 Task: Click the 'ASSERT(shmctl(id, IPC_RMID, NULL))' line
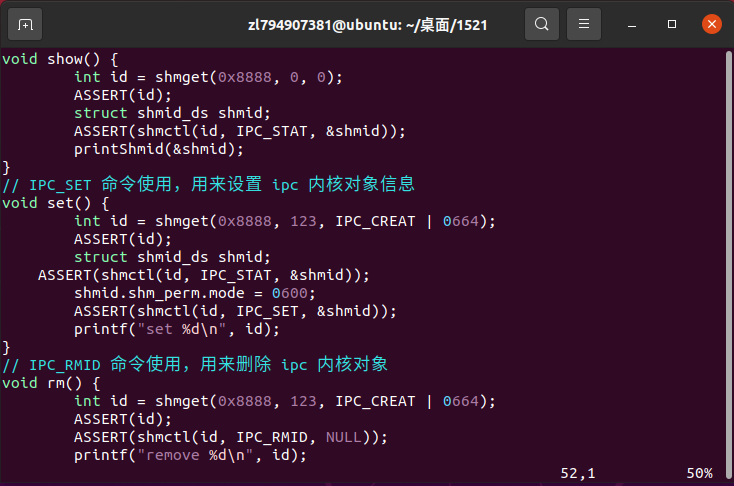[231, 437]
